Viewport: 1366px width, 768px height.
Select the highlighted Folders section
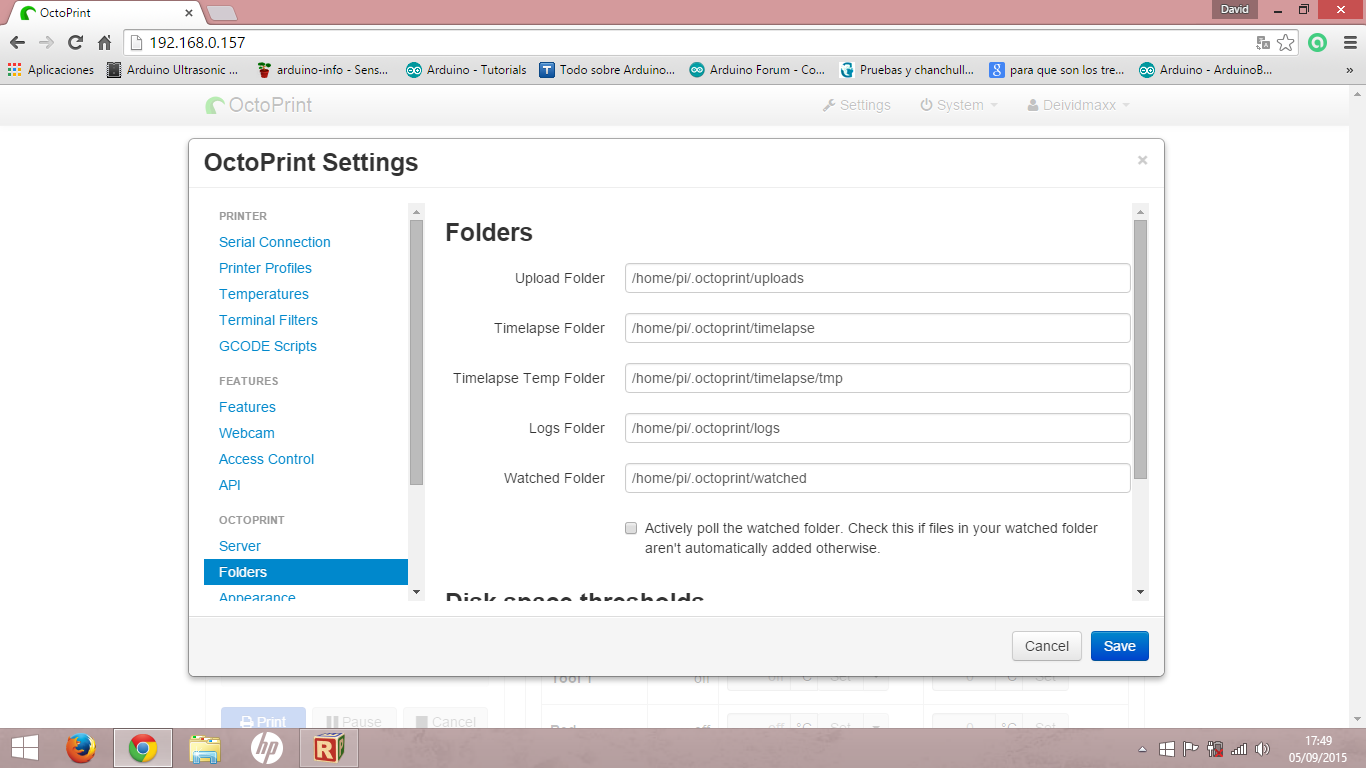(306, 572)
